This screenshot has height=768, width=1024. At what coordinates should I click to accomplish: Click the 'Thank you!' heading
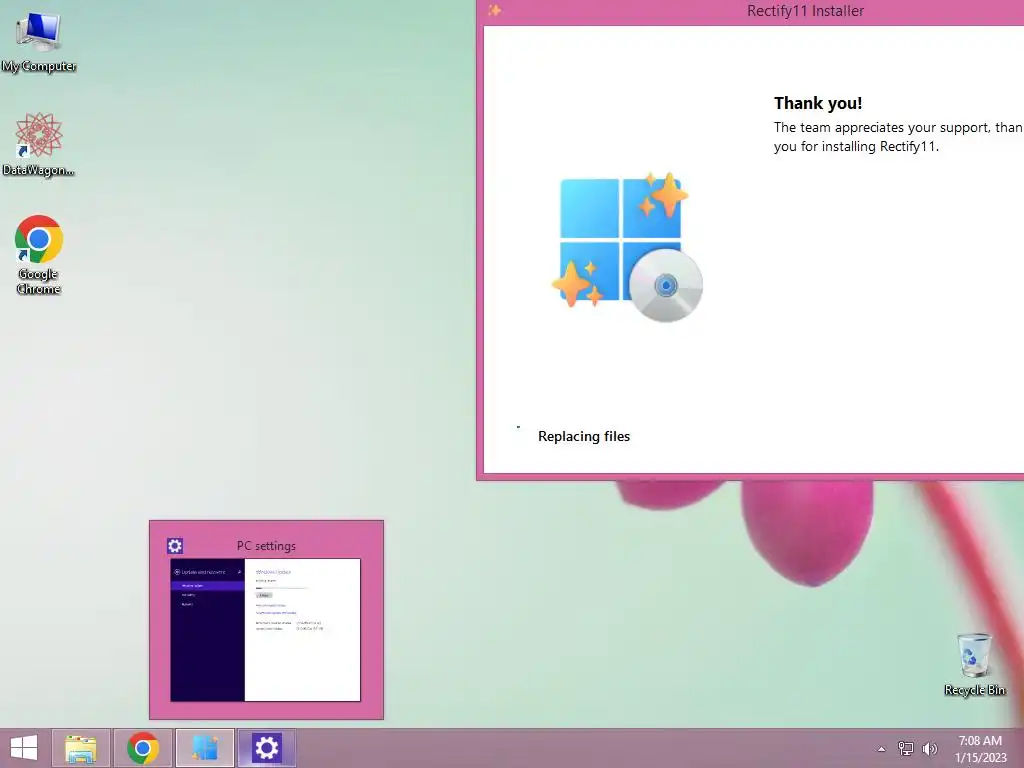coord(818,103)
